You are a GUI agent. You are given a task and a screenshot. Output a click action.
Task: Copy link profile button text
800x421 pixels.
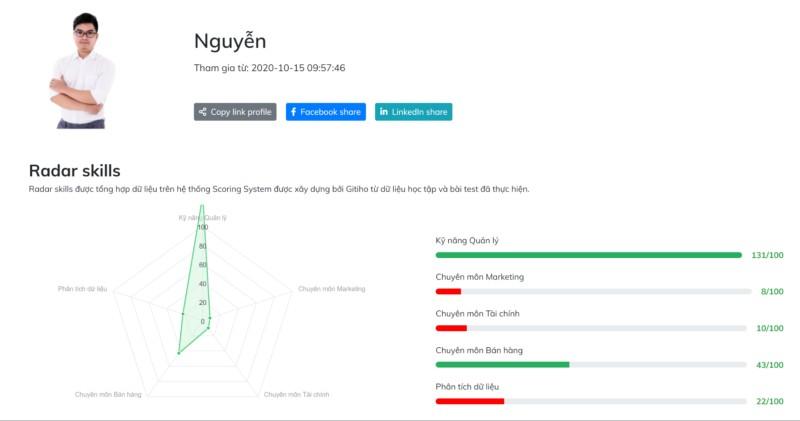pos(241,112)
